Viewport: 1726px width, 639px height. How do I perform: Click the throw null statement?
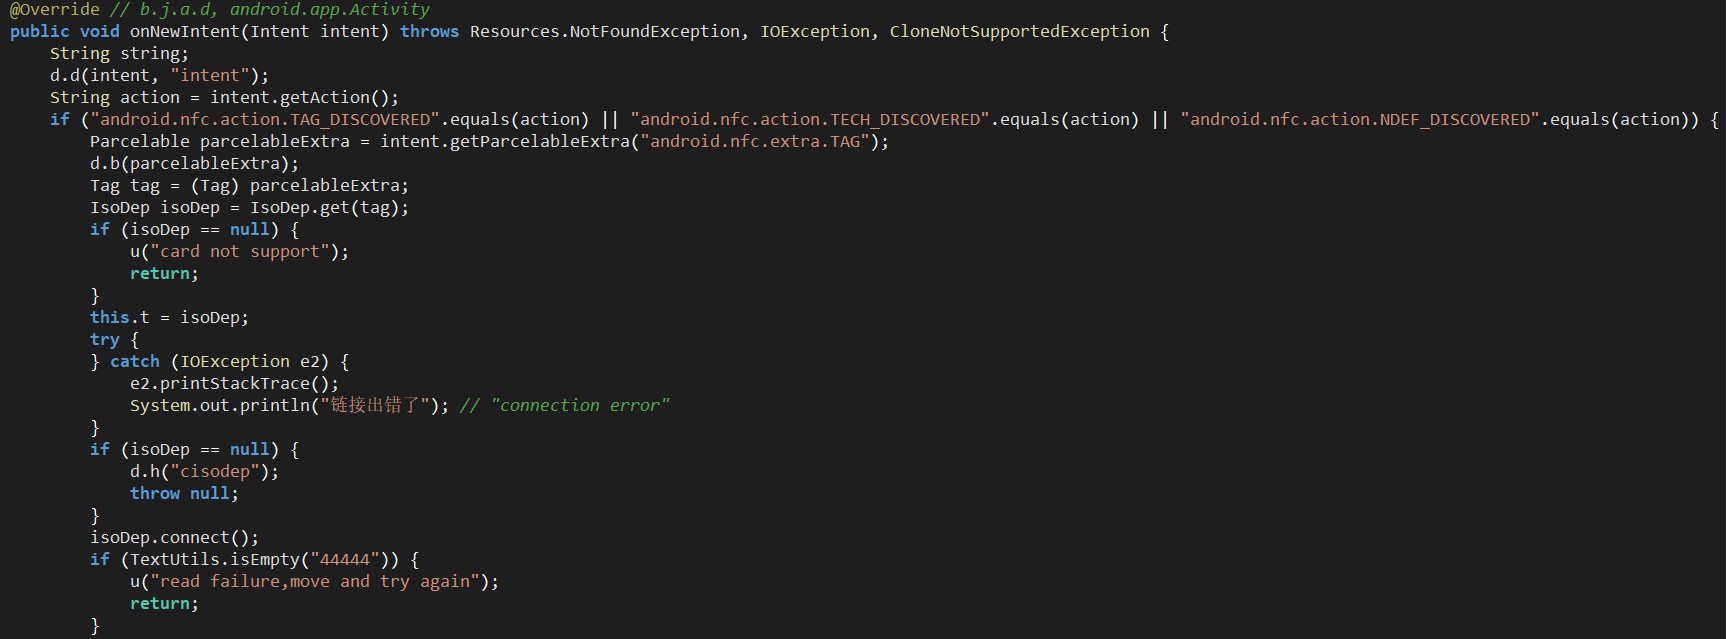(184, 494)
